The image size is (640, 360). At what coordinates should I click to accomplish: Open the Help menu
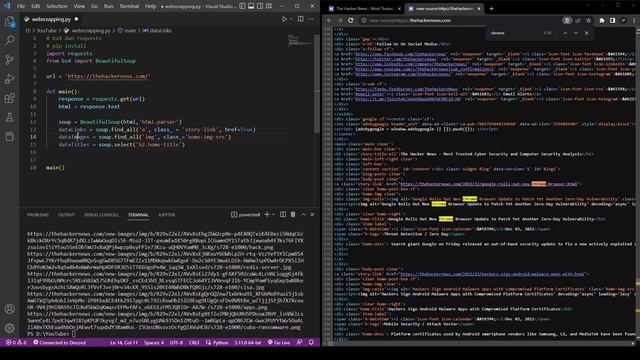(150, 6)
